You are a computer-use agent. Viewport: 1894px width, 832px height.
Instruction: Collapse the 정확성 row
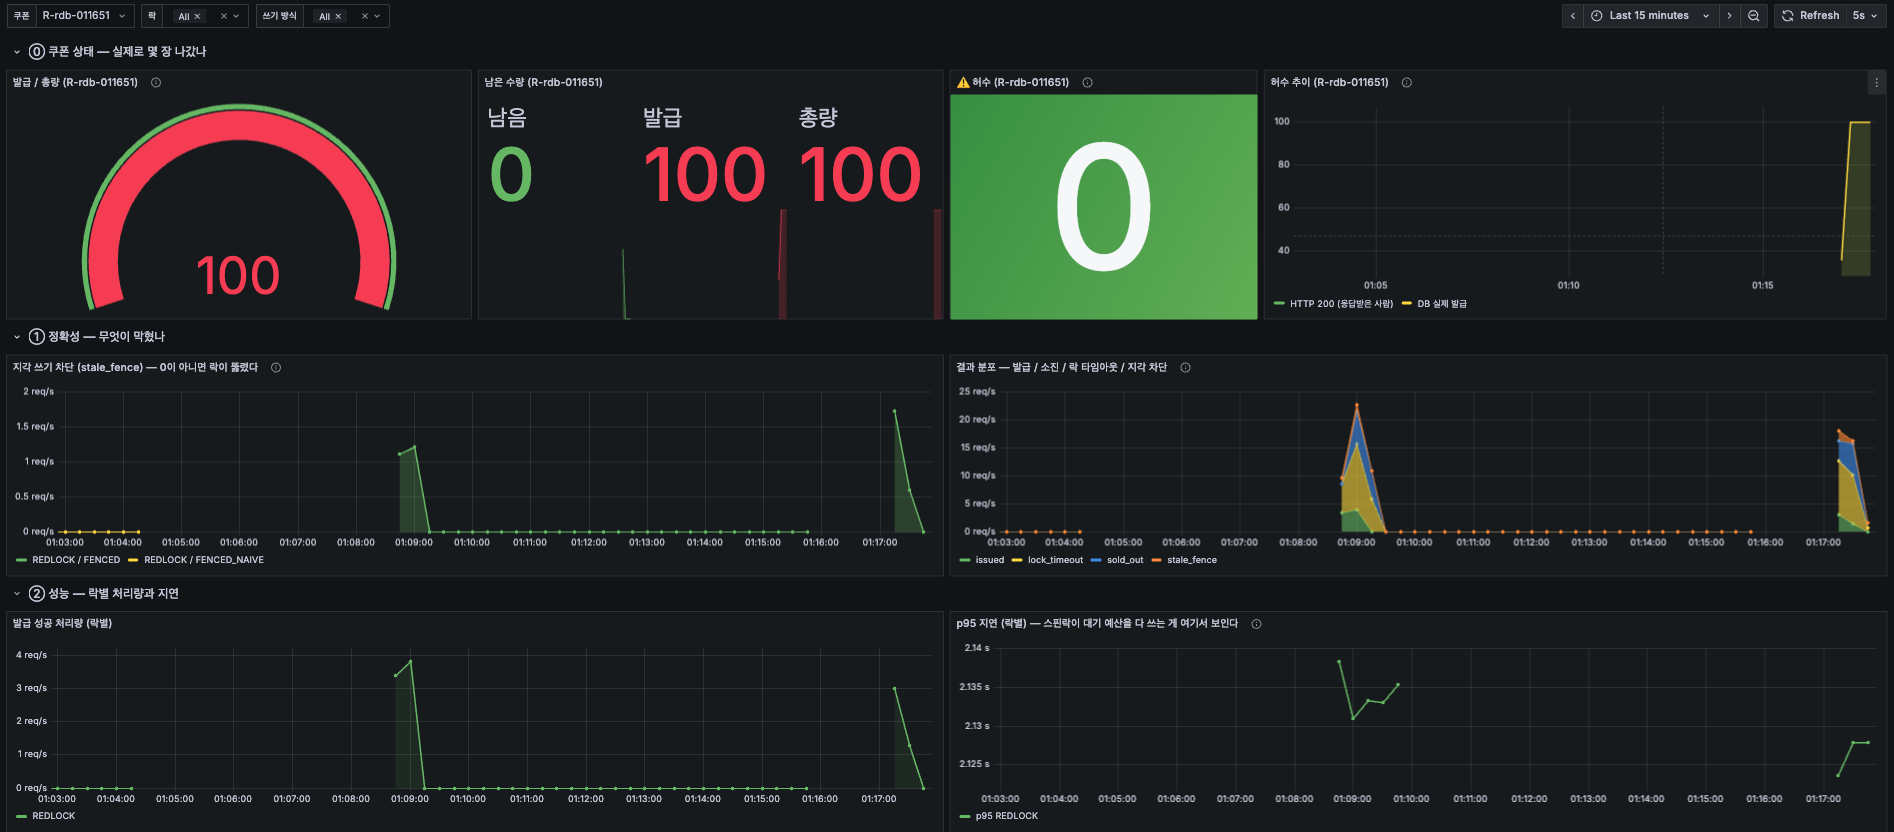click(x=17, y=337)
